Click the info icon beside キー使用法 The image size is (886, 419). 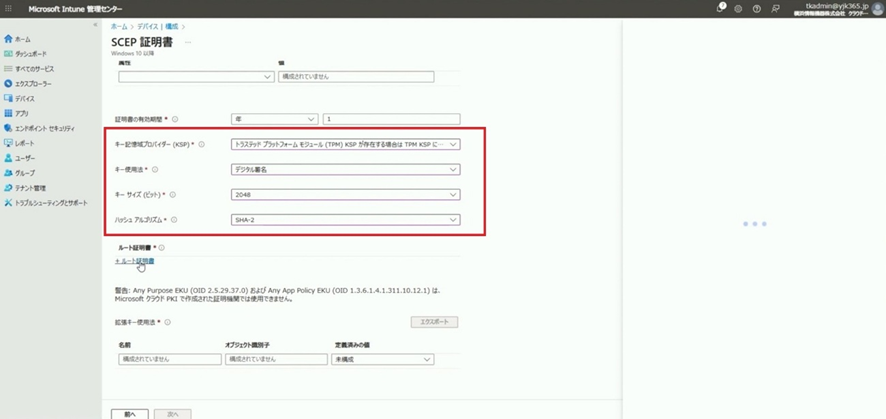[155, 170]
